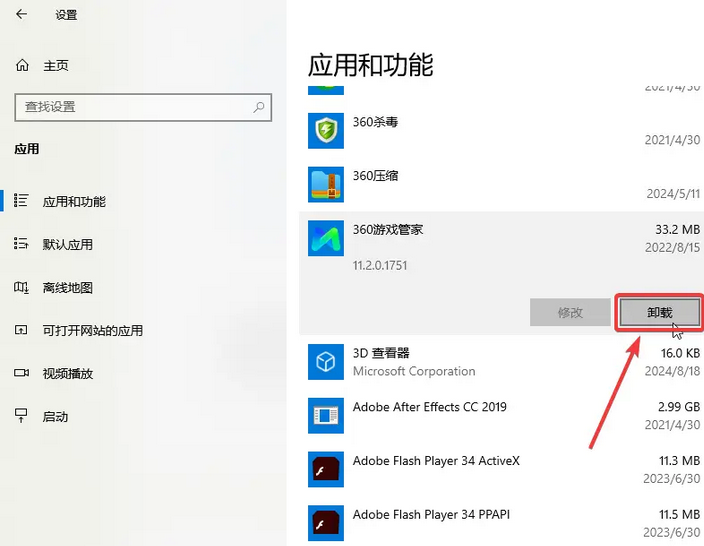This screenshot has width=704, height=546.
Task: Click the Flash Player 34 PPAPI icon
Action: pos(326,523)
